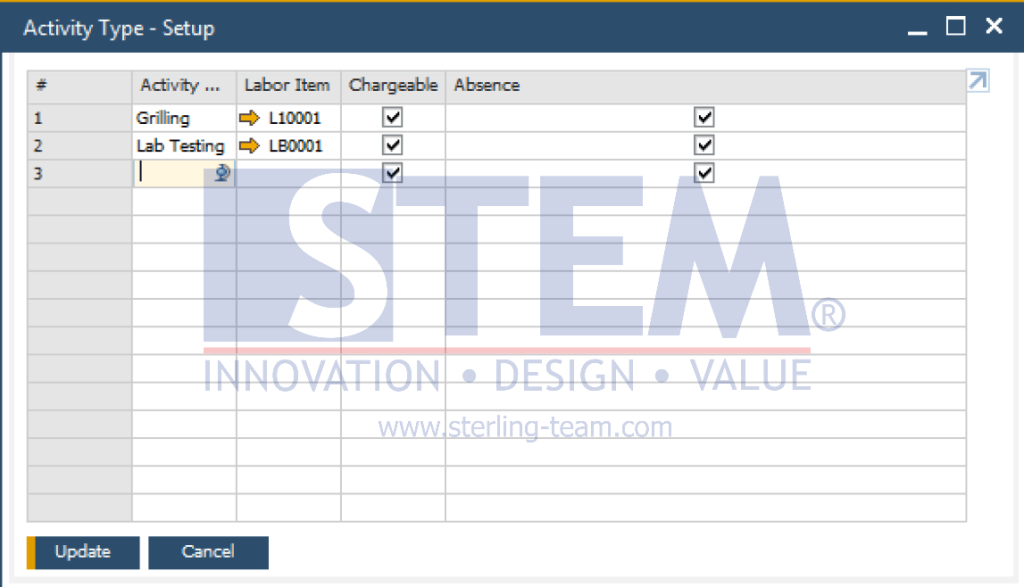Disable Chargeable checkbox in row 3
The height and width of the screenshot is (587, 1024).
[x=392, y=172]
